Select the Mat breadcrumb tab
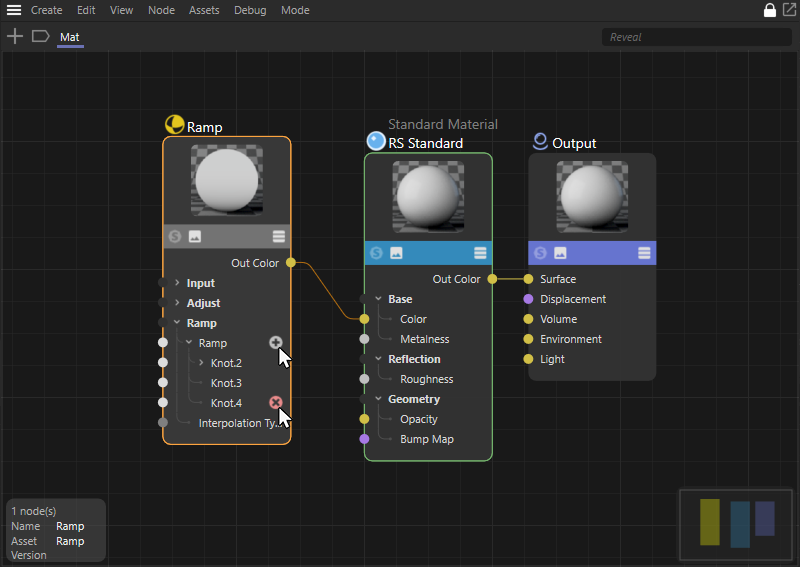This screenshot has width=800, height=567. [x=70, y=37]
